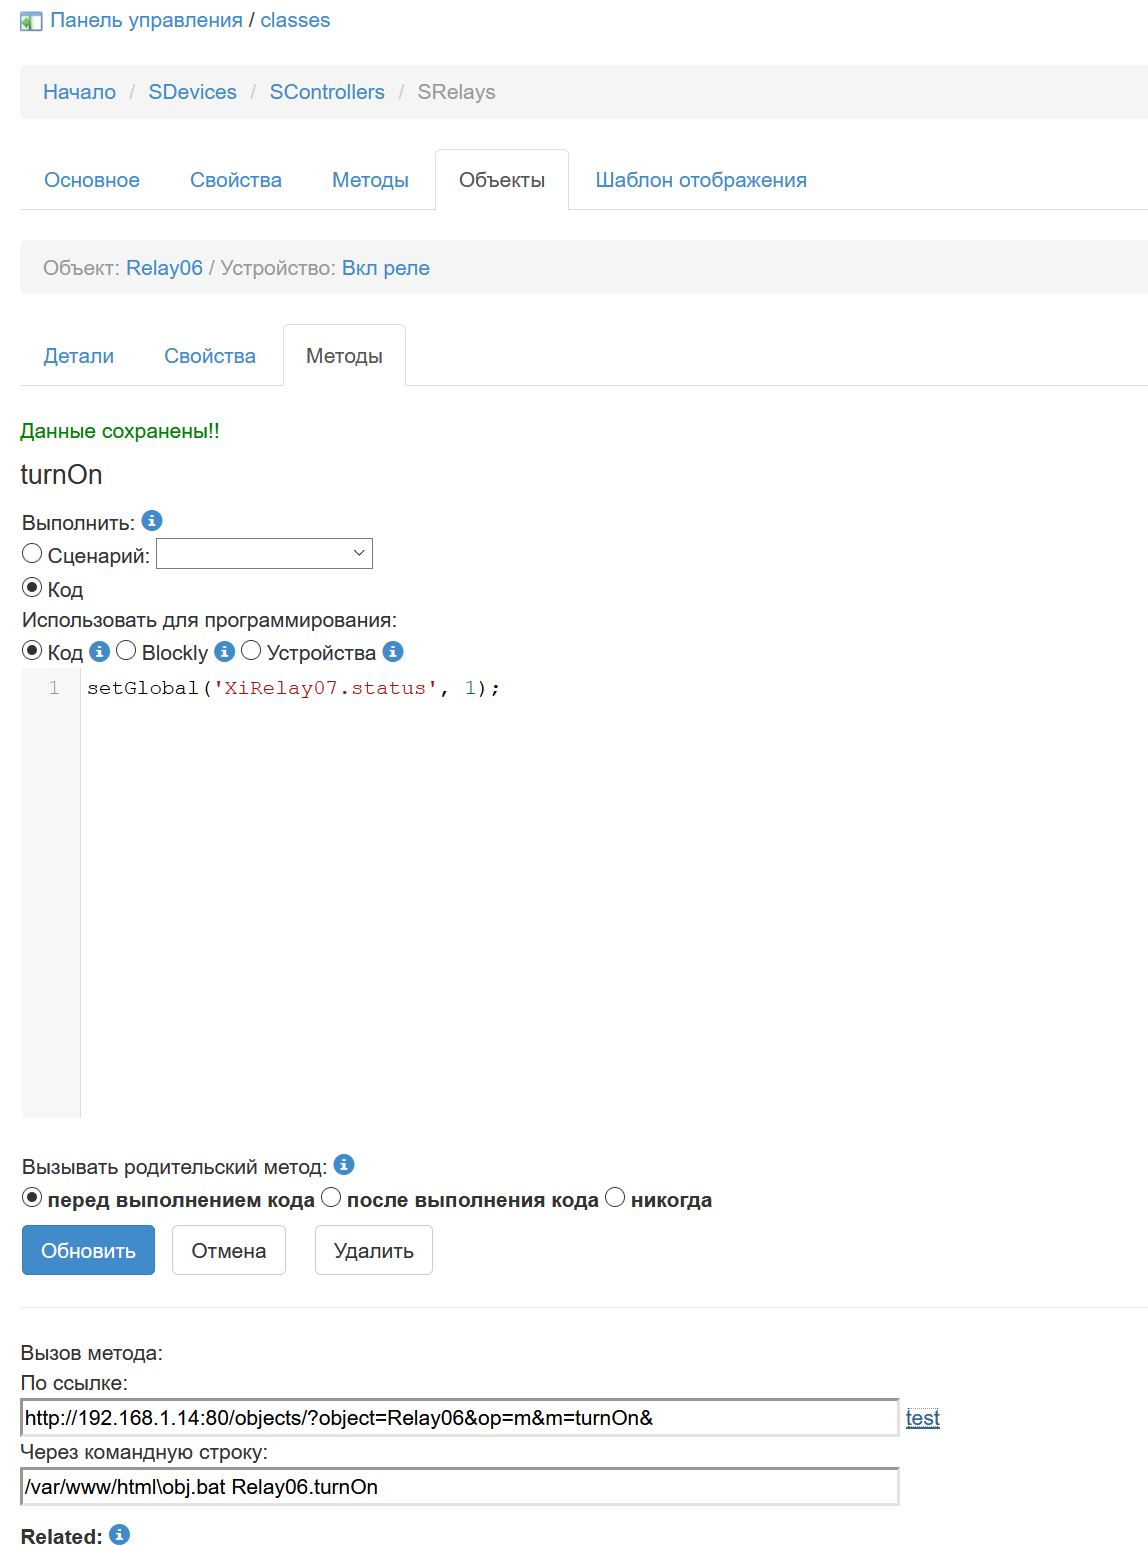This screenshot has height=1545, width=1148.
Task: Open the class-level Методы tab
Action: [370, 180]
